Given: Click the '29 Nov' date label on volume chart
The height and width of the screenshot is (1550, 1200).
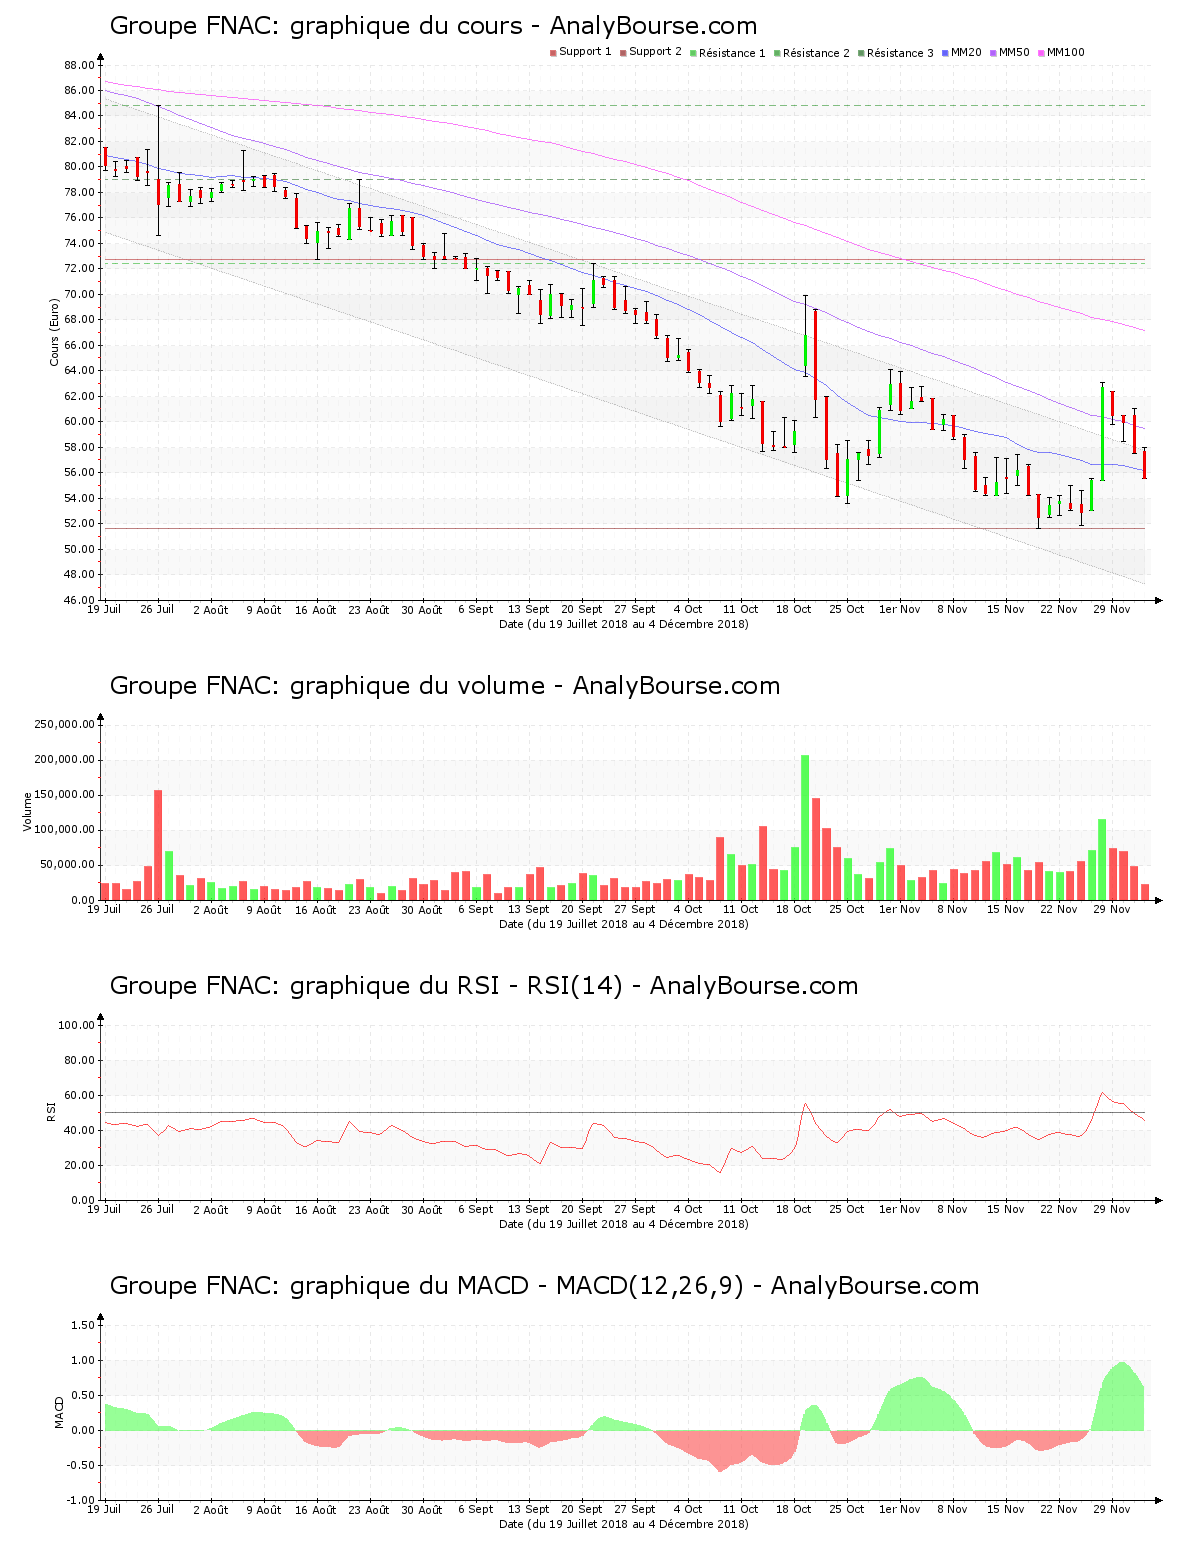Looking at the screenshot, I should 1112,910.
